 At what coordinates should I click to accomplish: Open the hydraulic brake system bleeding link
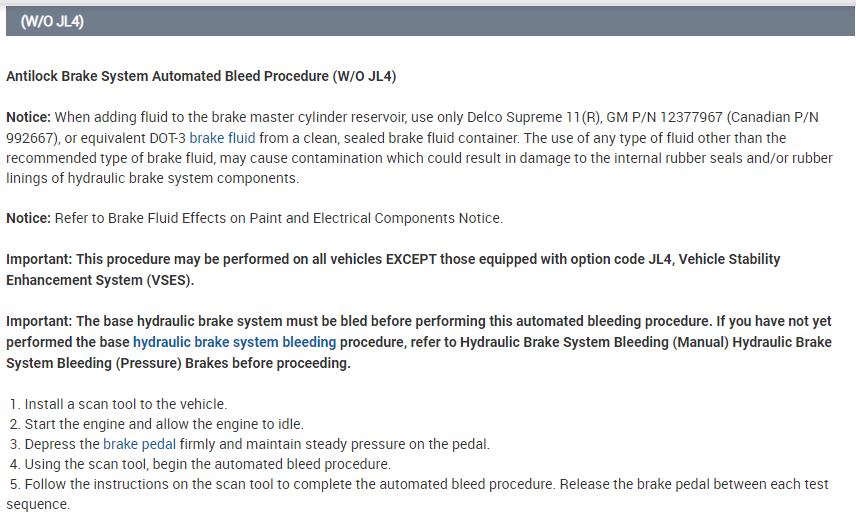[x=234, y=342]
